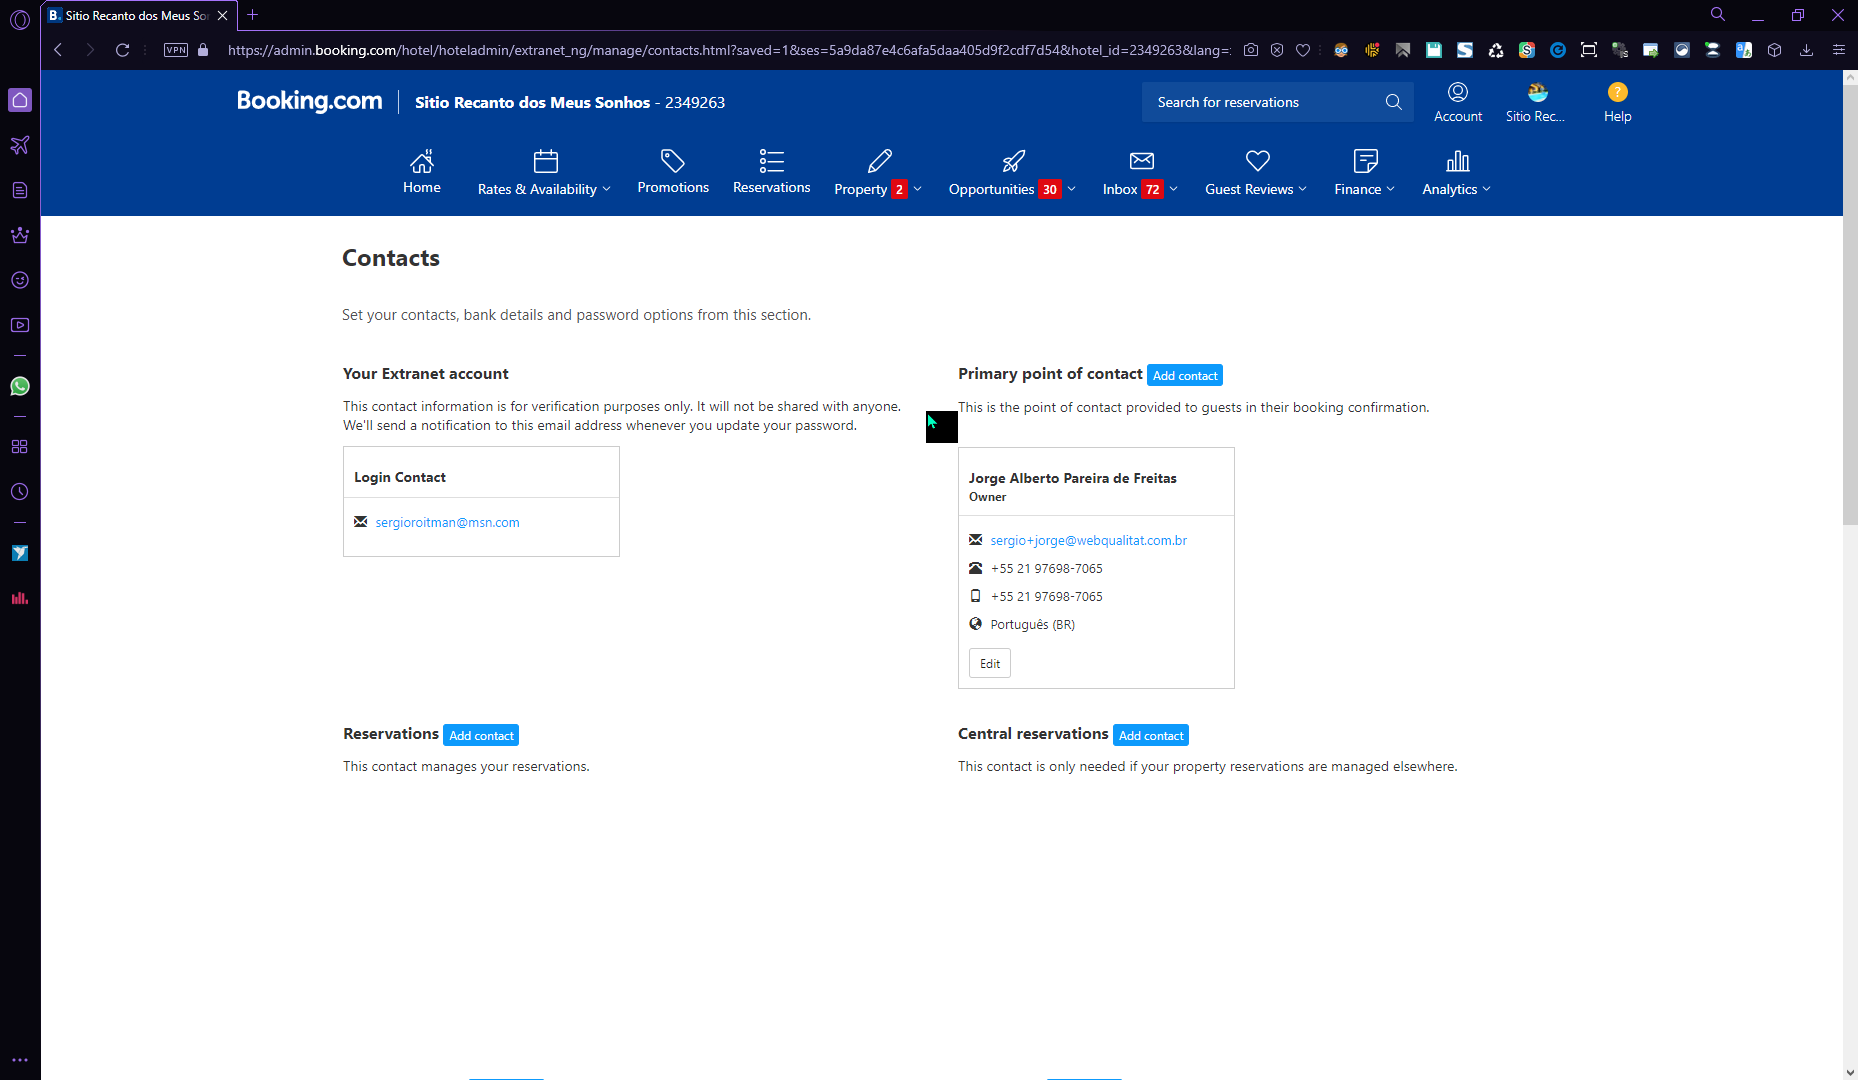Open the crown icon in the sidebar
The image size is (1858, 1080).
pyautogui.click(x=20, y=235)
